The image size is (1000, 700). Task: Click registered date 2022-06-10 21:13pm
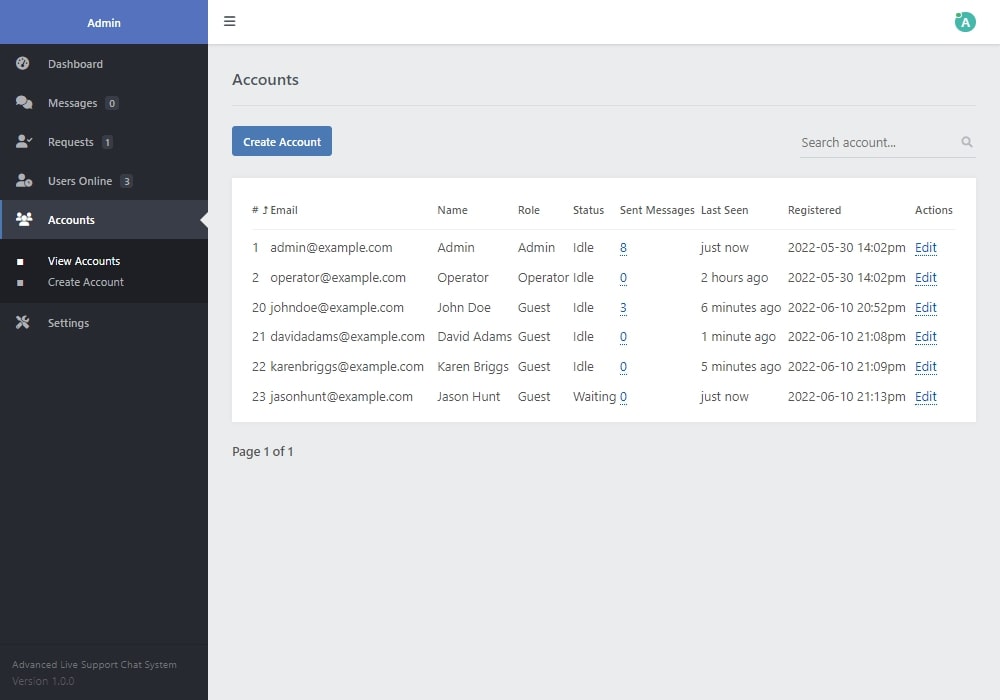(846, 396)
